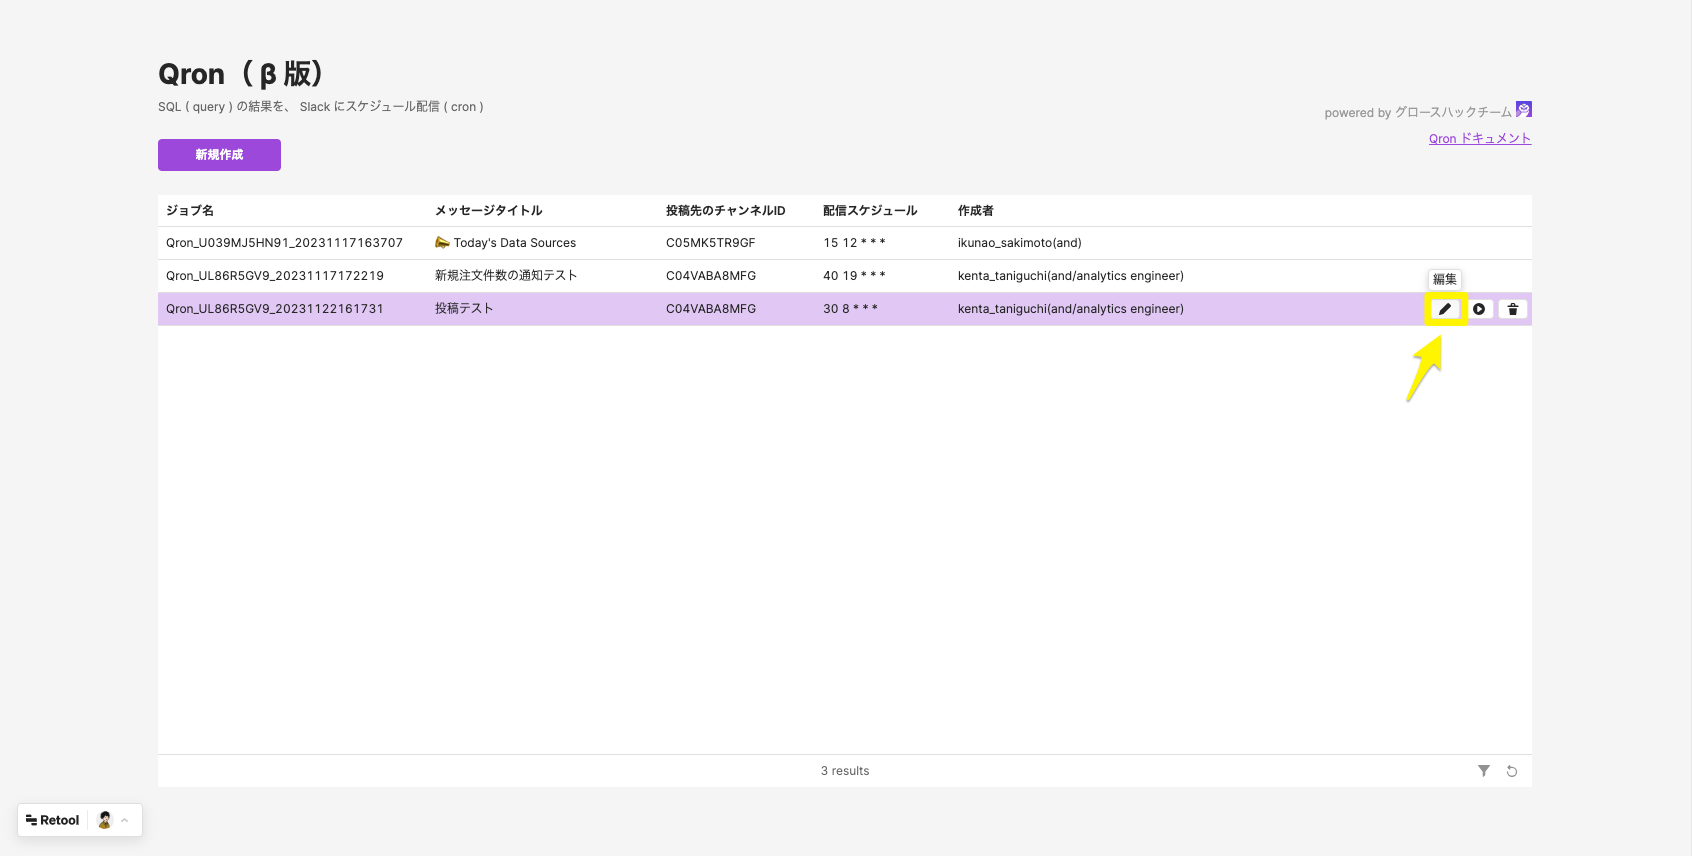Open the Qron ドキュメント link
This screenshot has height=856, width=1692.
point(1479,139)
